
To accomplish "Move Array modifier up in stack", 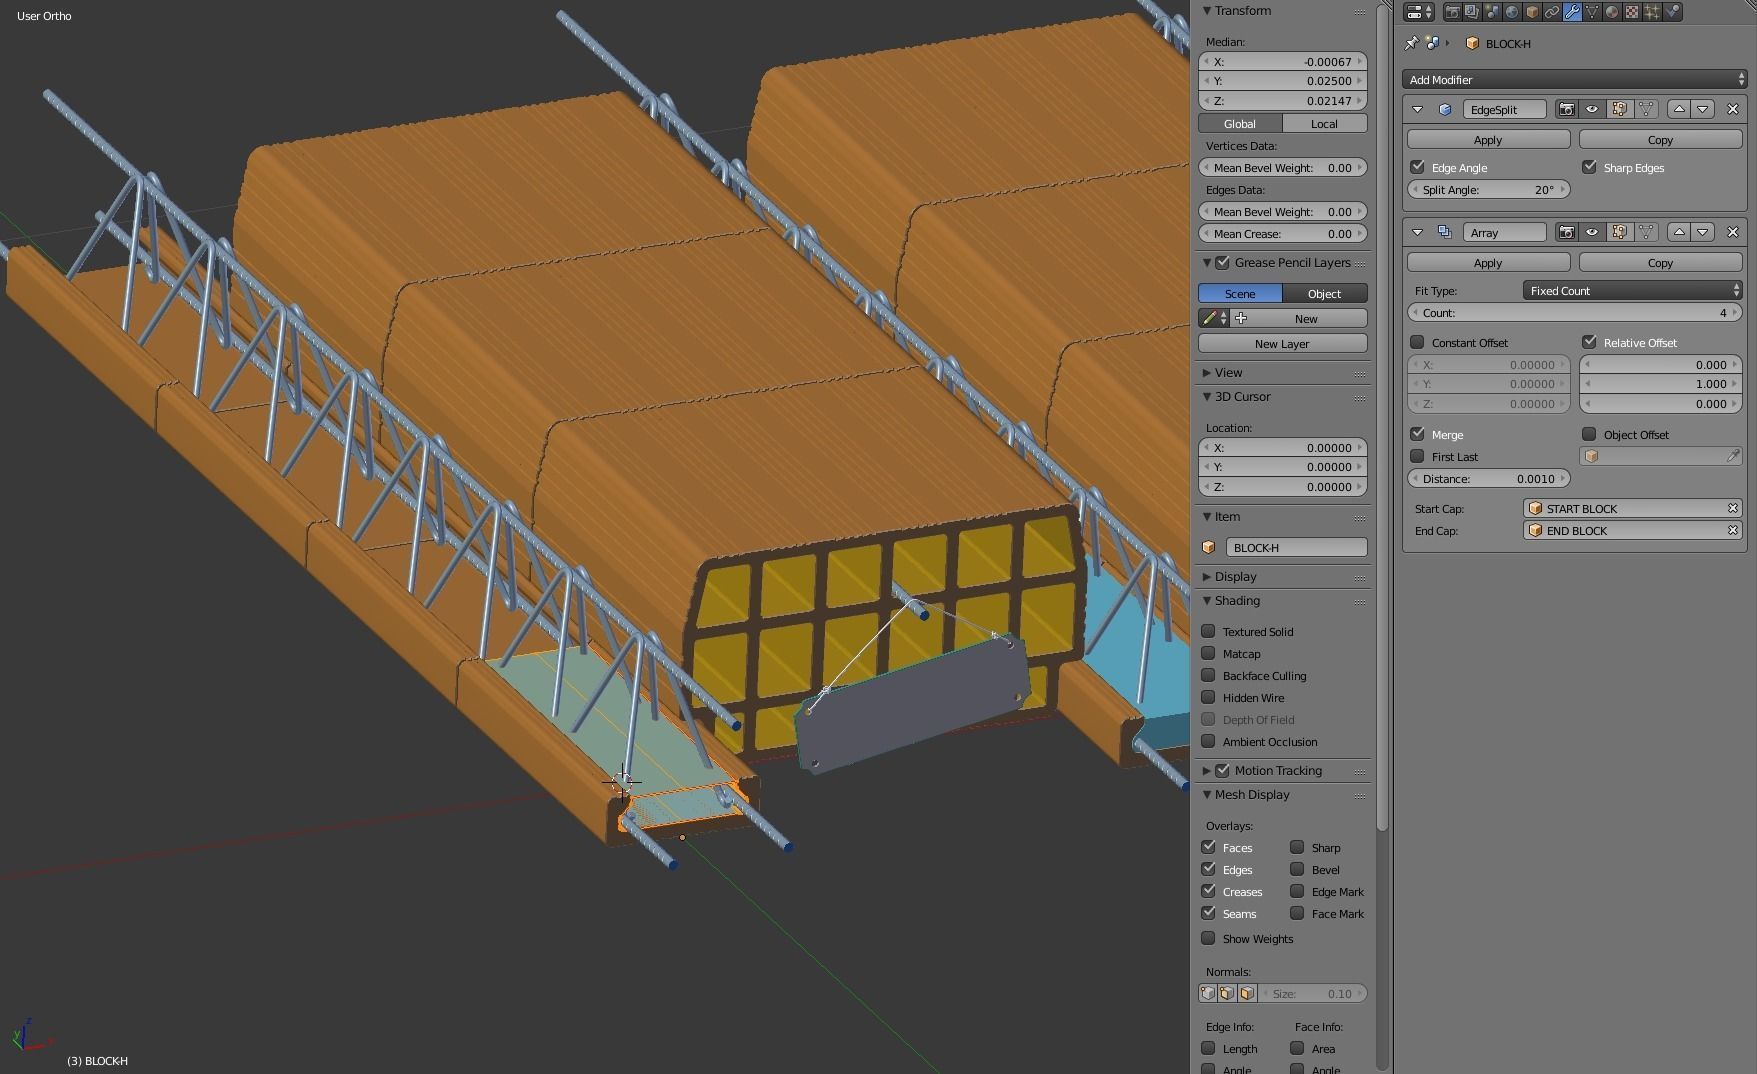I will [x=1679, y=232].
